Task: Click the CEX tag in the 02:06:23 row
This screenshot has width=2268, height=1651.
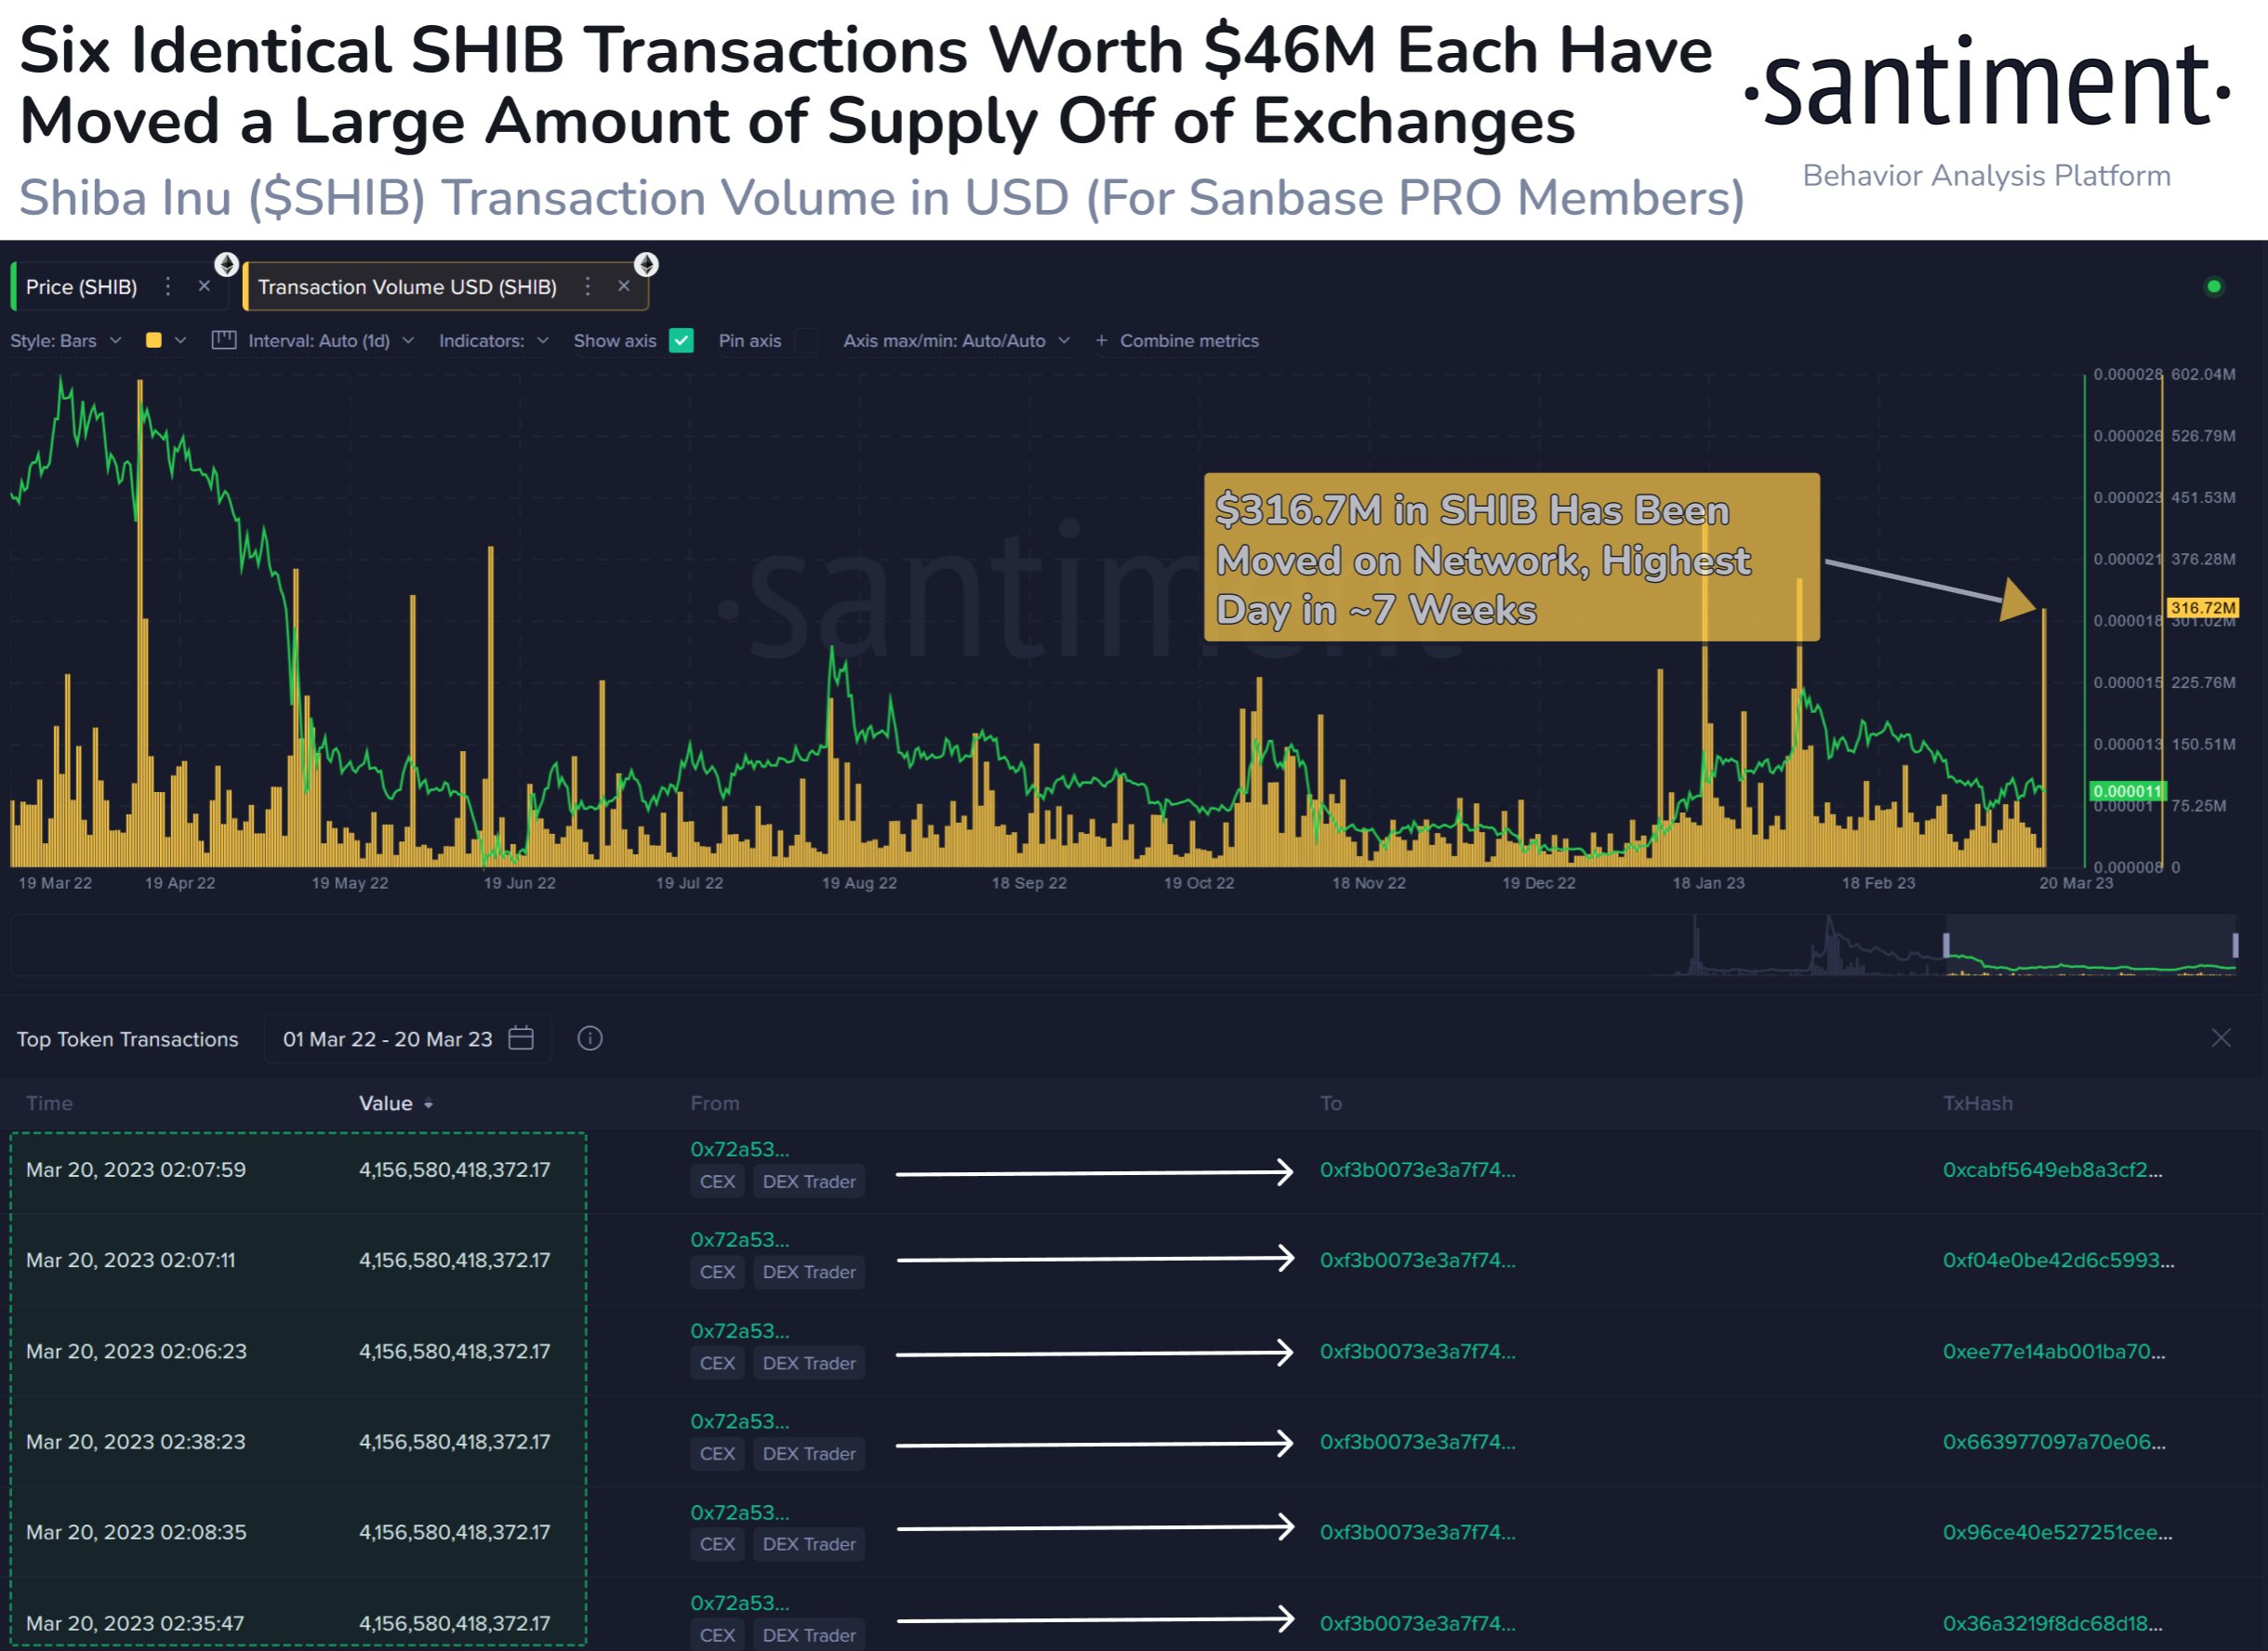Action: point(717,1363)
